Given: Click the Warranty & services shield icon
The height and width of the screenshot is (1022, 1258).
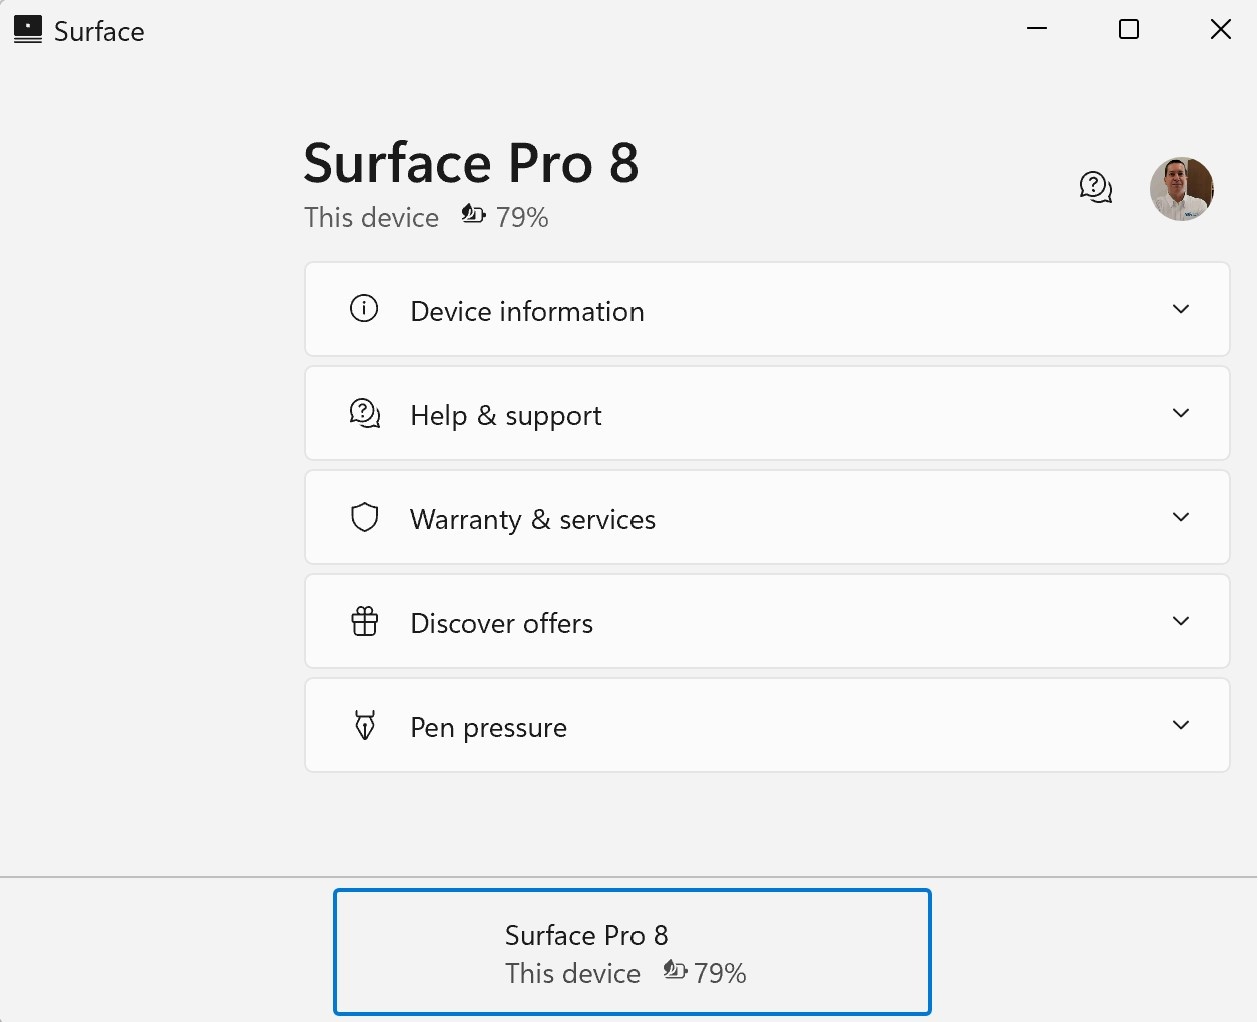Looking at the screenshot, I should click(x=365, y=517).
